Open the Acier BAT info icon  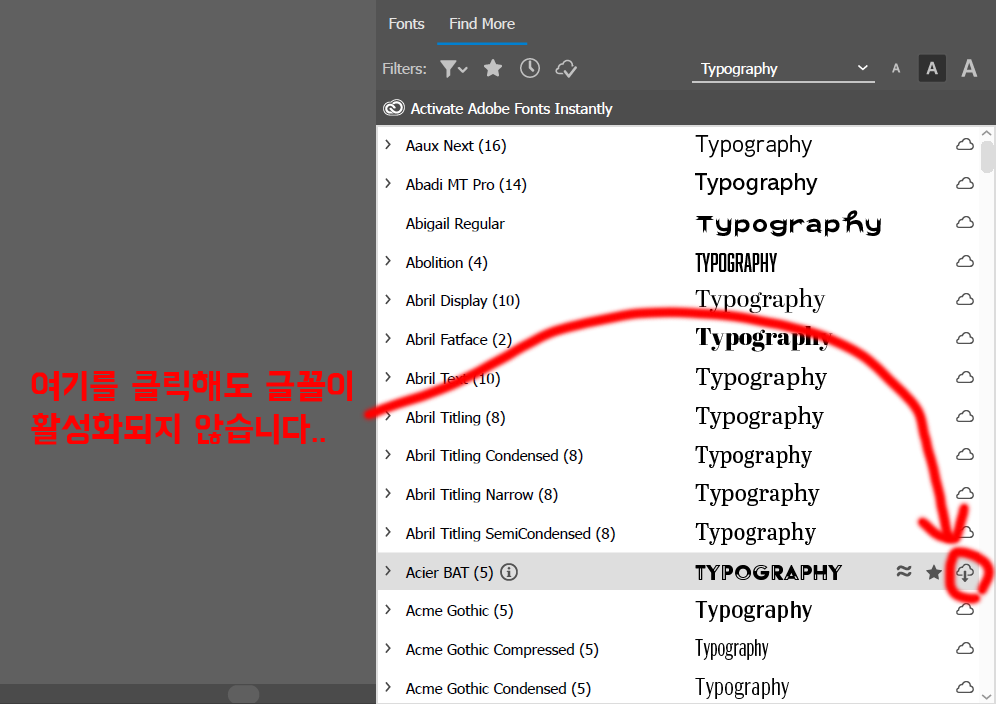(x=509, y=572)
